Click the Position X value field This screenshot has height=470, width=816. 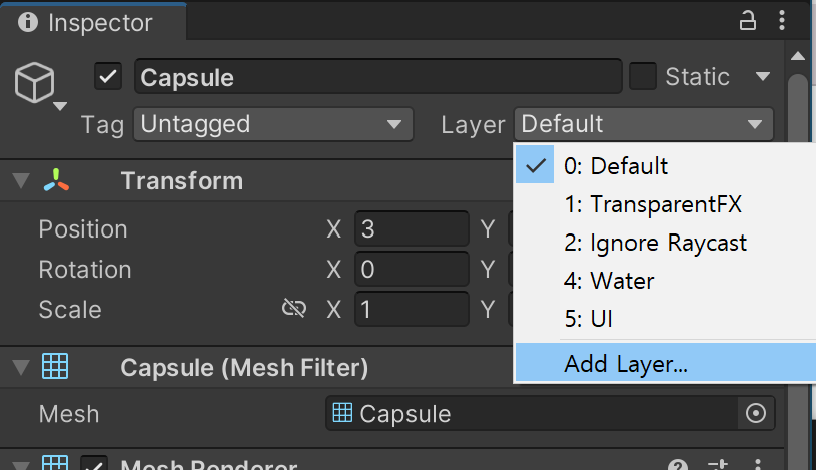pyautogui.click(x=411, y=229)
